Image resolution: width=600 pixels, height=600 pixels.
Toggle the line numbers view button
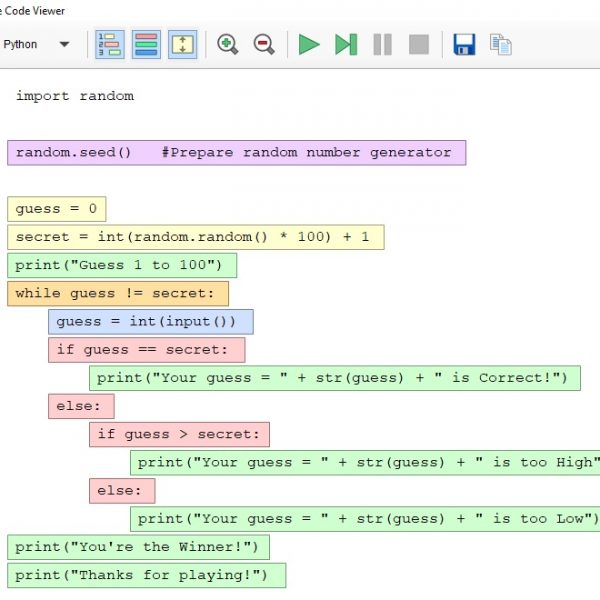(x=110, y=44)
